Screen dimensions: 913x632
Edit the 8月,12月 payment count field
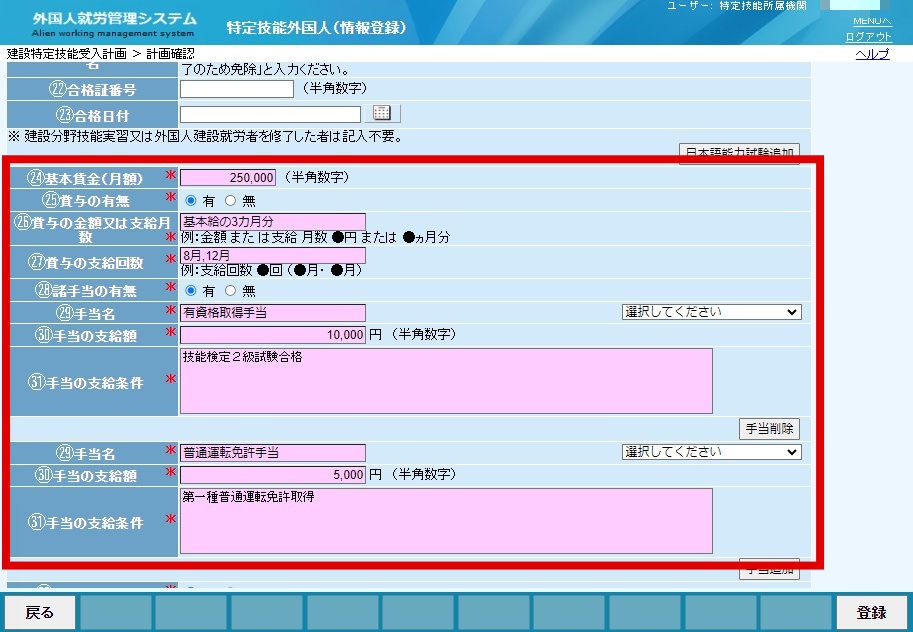click(273, 255)
